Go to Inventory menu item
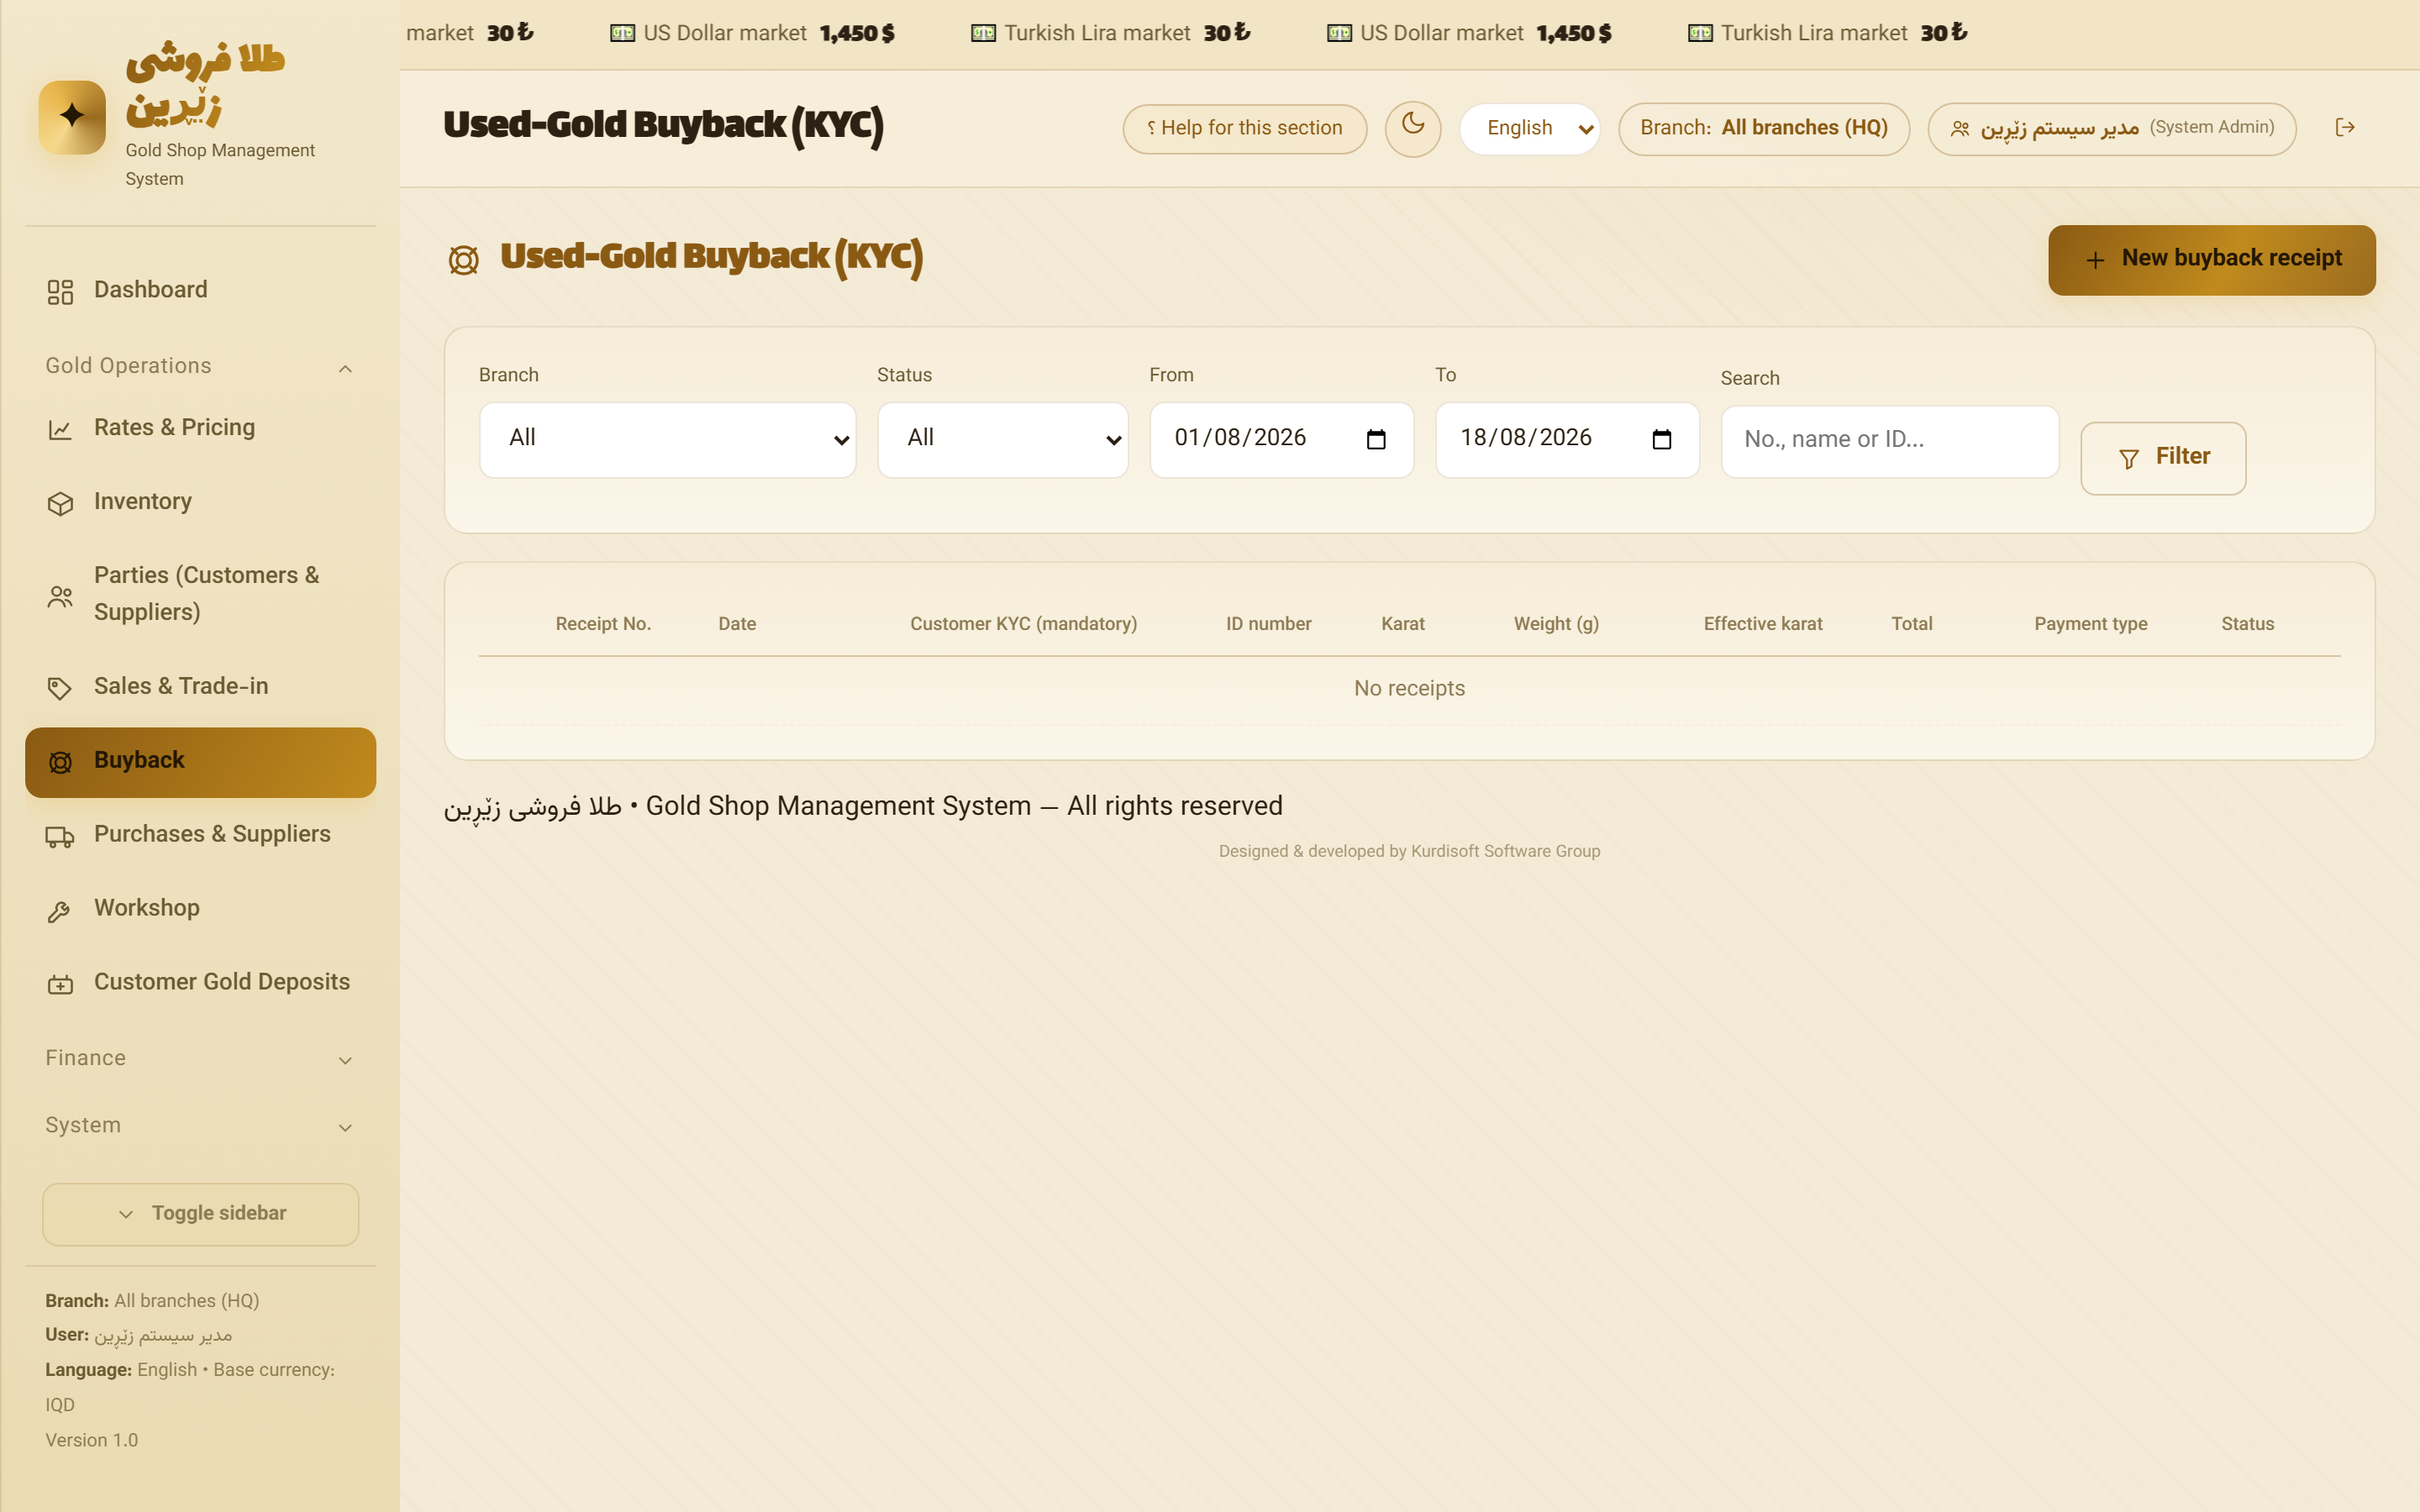This screenshot has height=1512, width=2420. tap(200, 503)
